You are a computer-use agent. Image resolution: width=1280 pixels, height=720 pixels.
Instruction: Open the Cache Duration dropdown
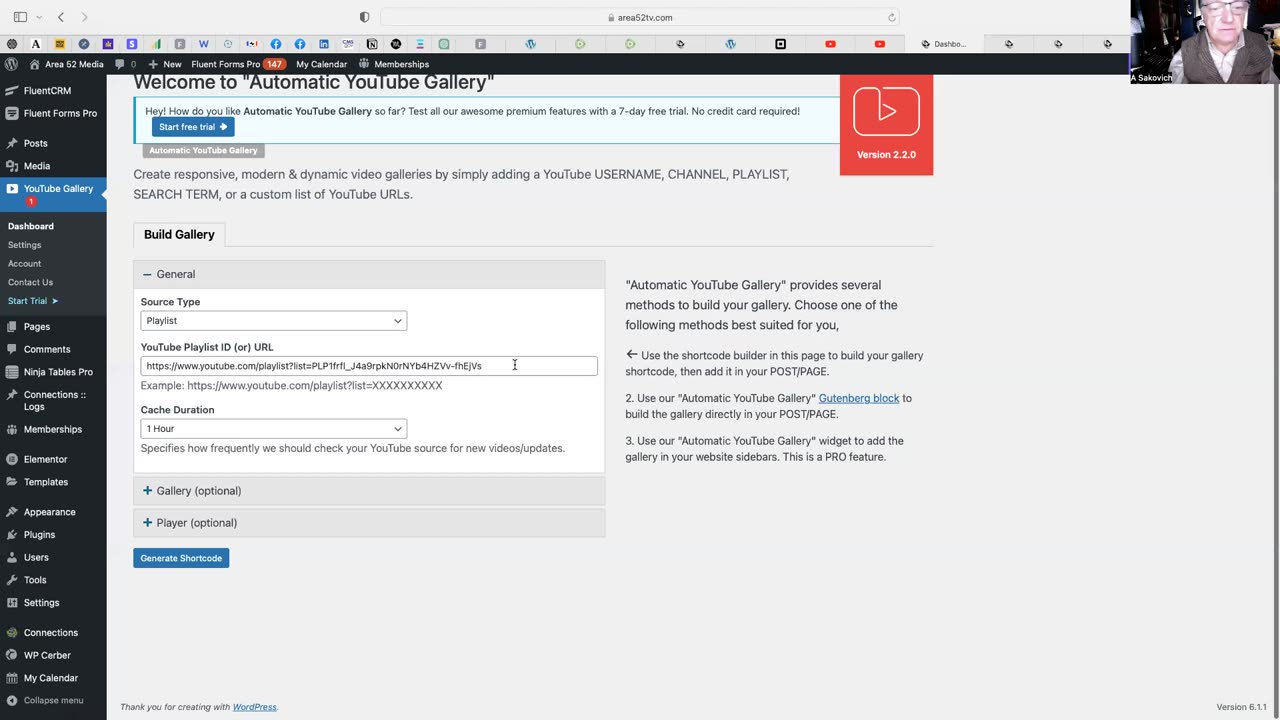point(273,429)
